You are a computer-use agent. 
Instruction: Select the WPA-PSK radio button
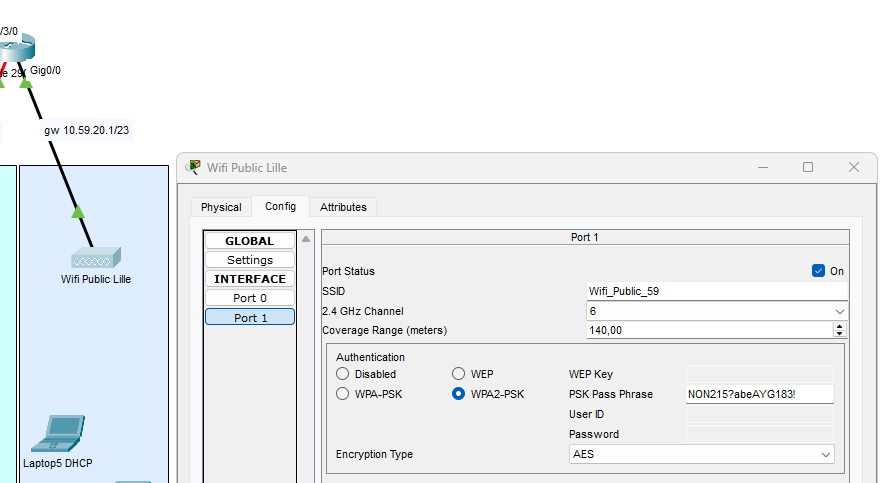pos(342,394)
